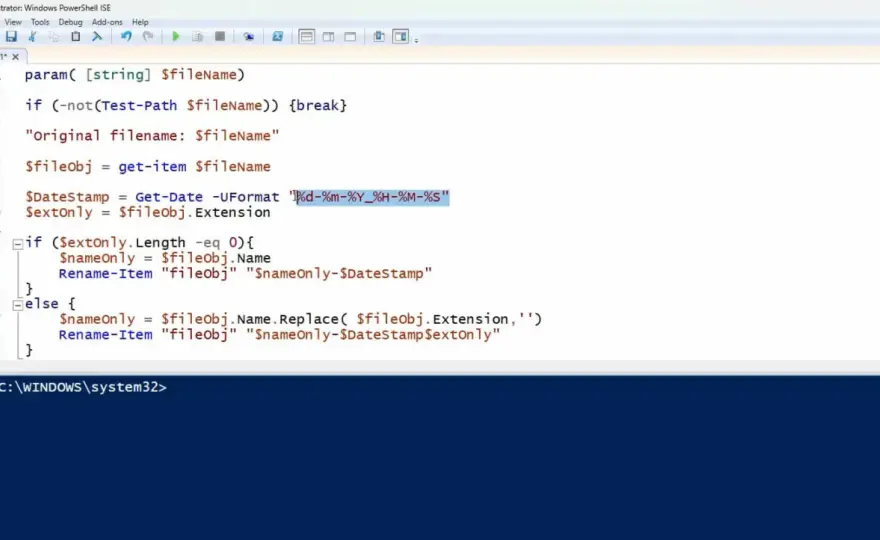Click the Copy icon in toolbar

tap(54, 36)
